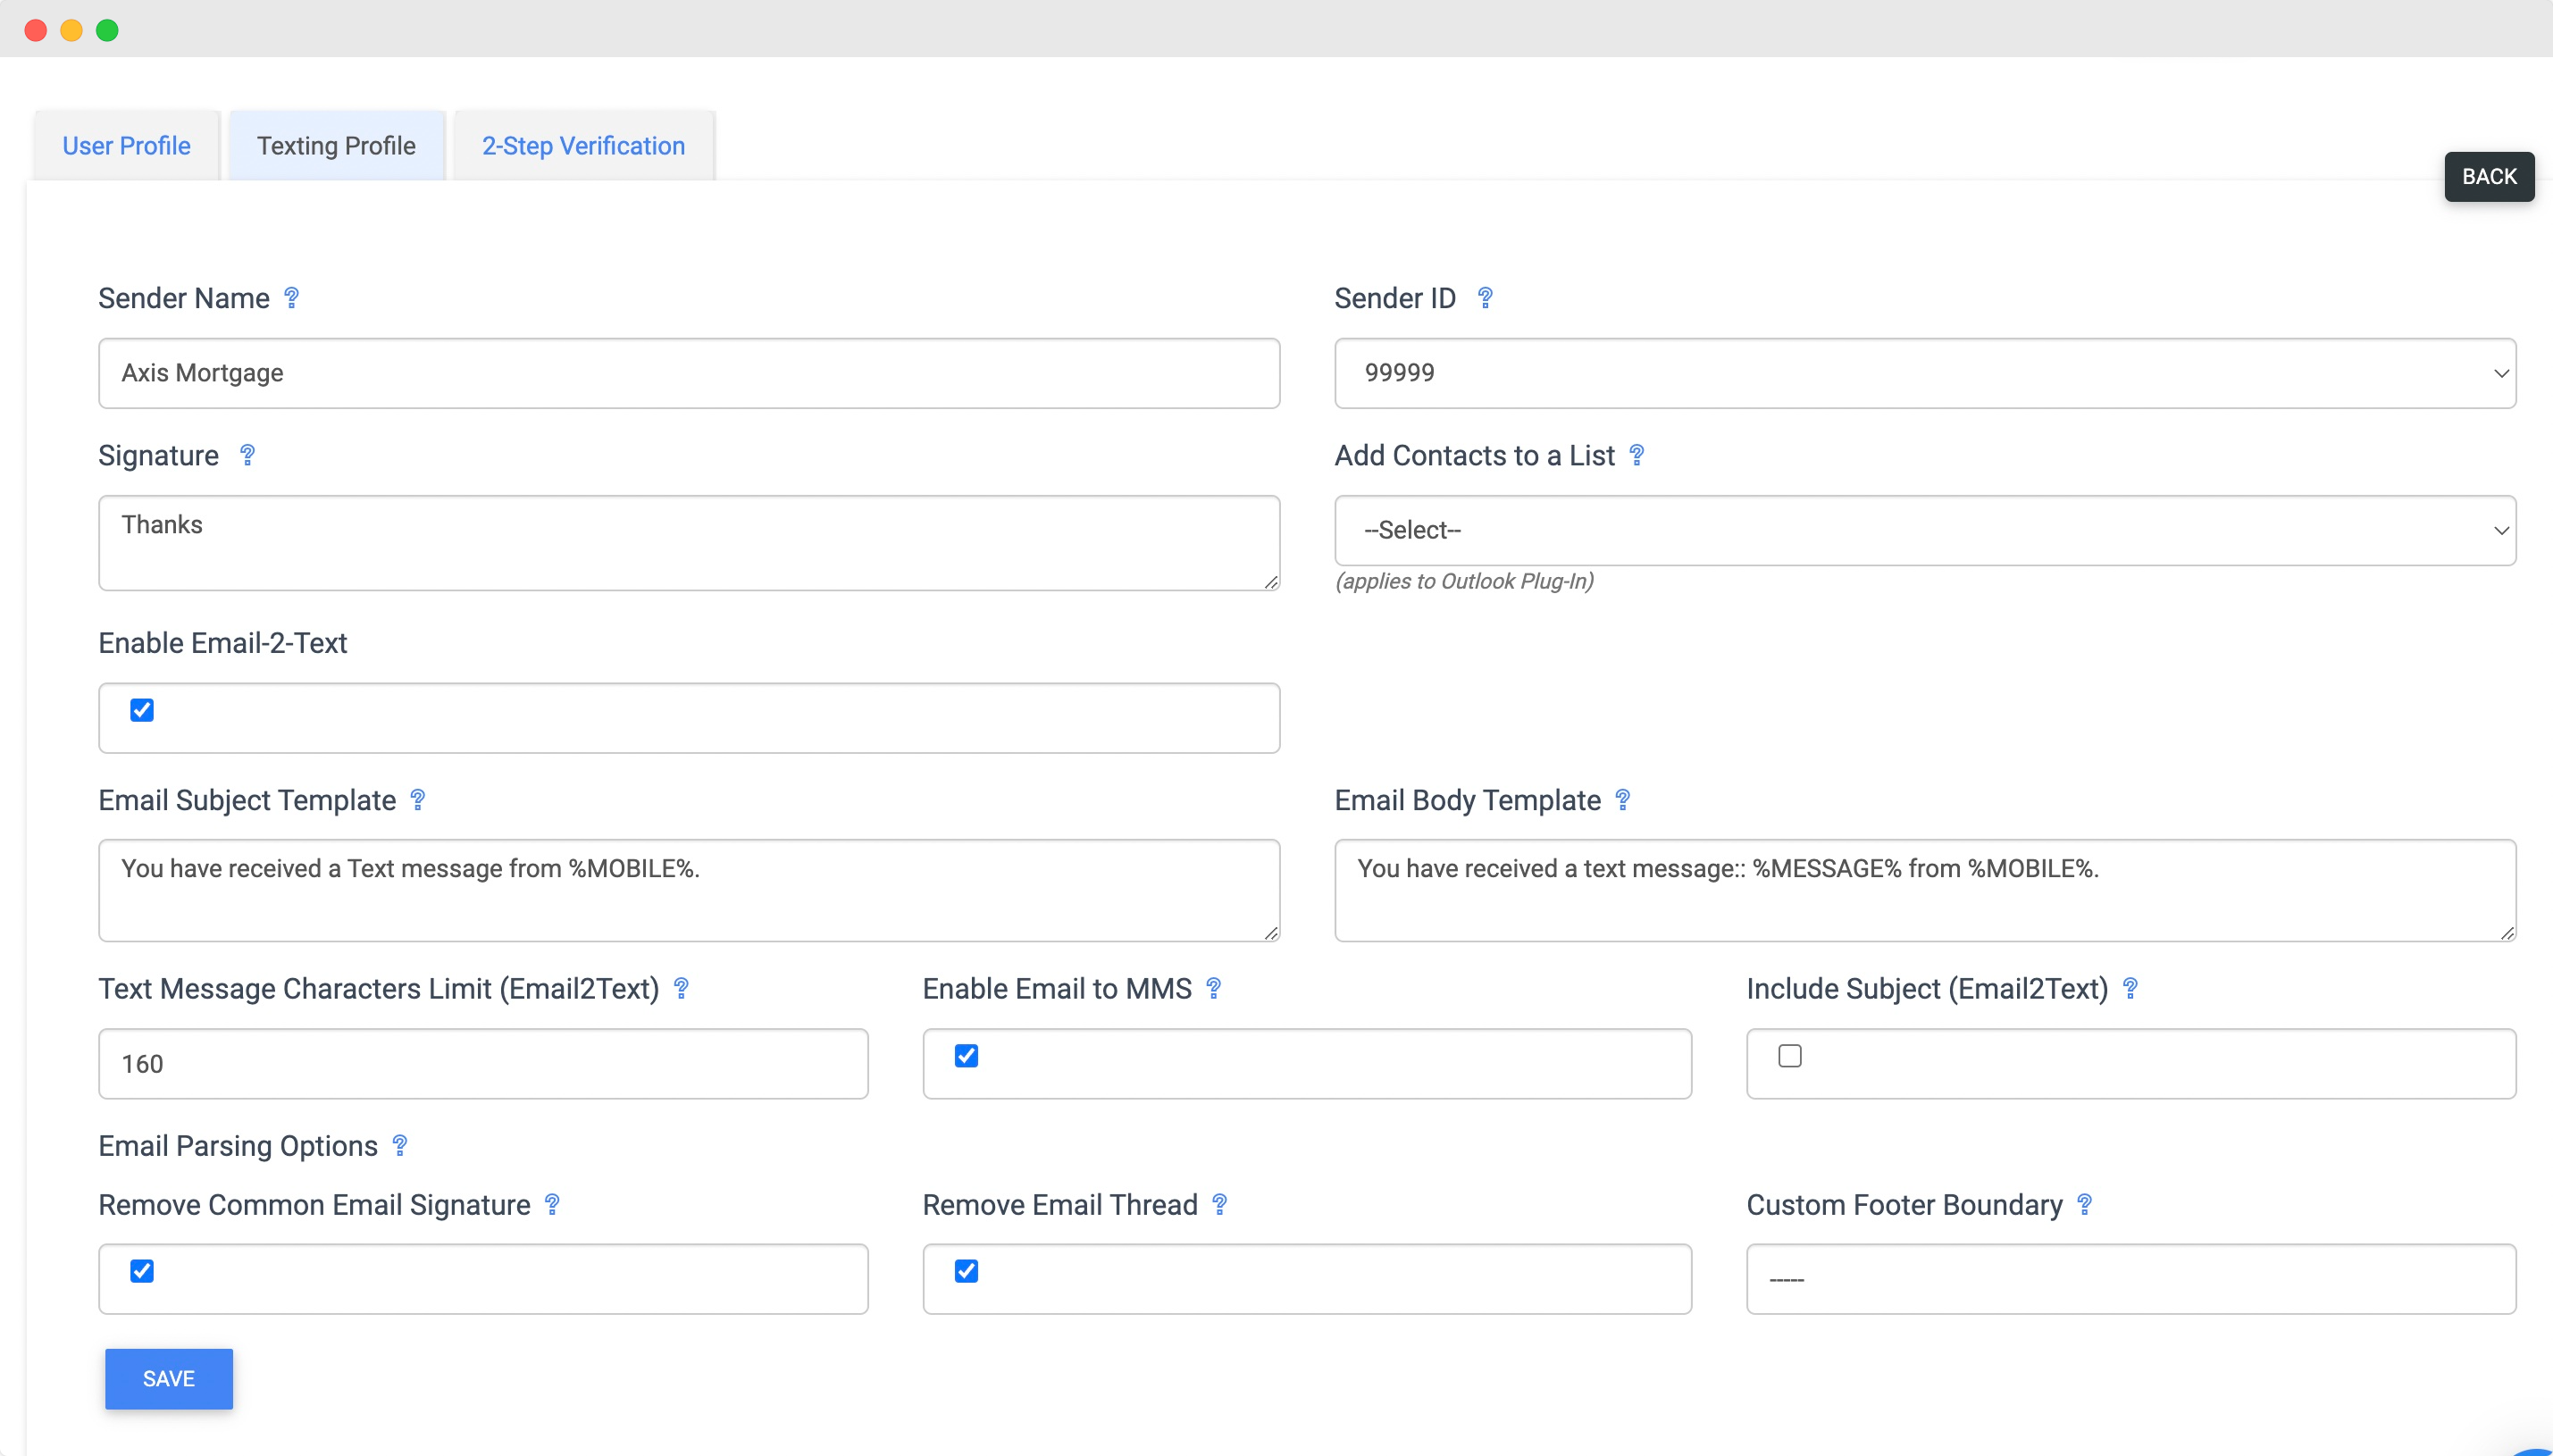Click the SAVE button
This screenshot has width=2553, height=1456.
[x=169, y=1378]
